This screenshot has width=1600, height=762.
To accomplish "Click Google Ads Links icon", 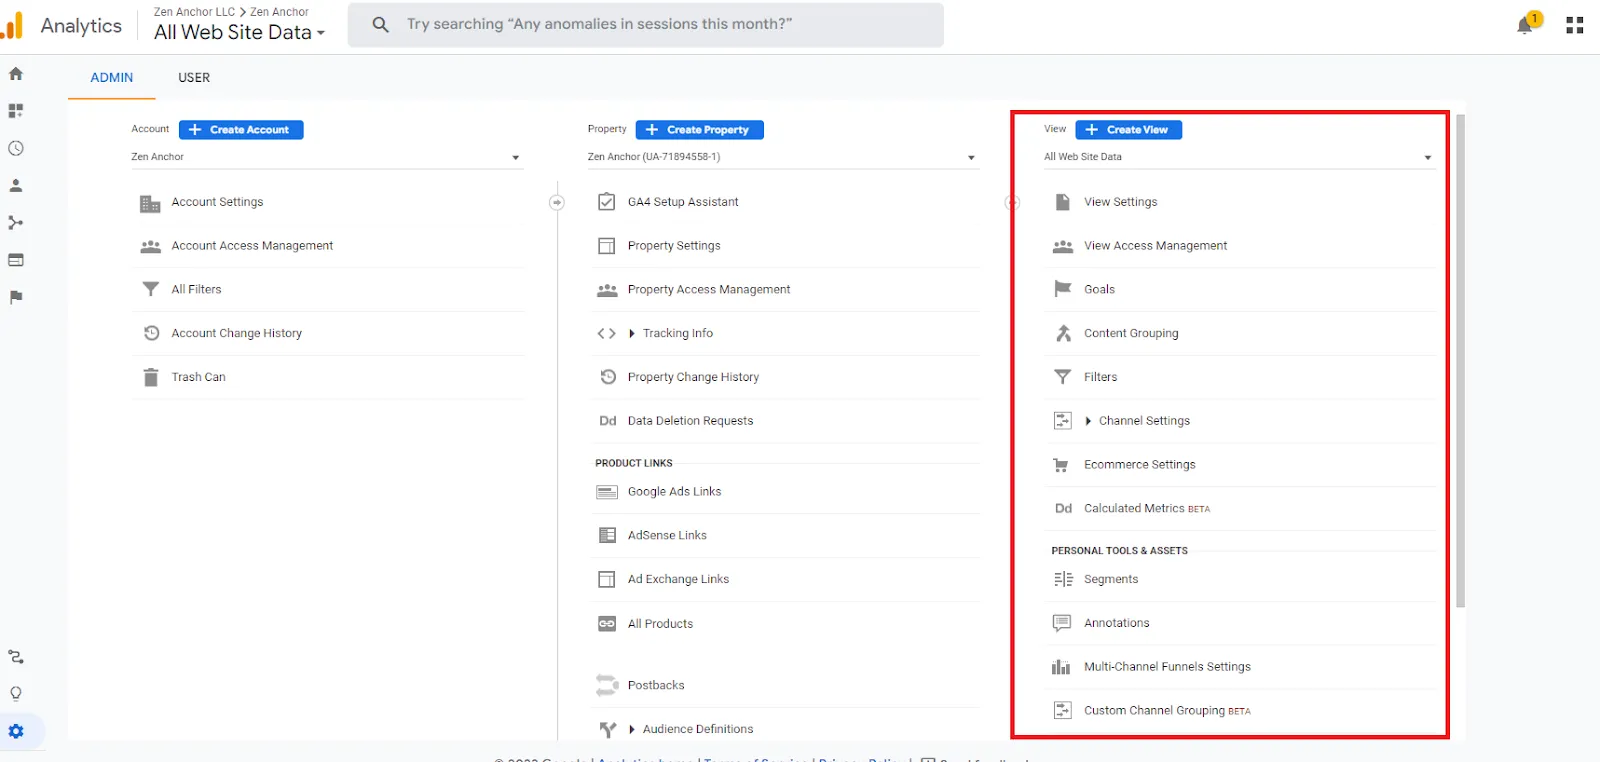I will [607, 492].
